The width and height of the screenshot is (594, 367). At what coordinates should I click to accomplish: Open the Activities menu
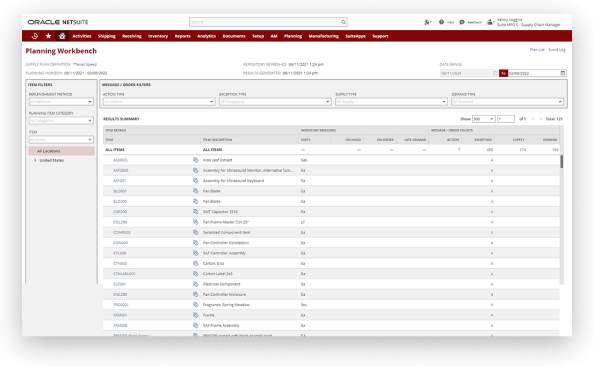tap(82, 36)
